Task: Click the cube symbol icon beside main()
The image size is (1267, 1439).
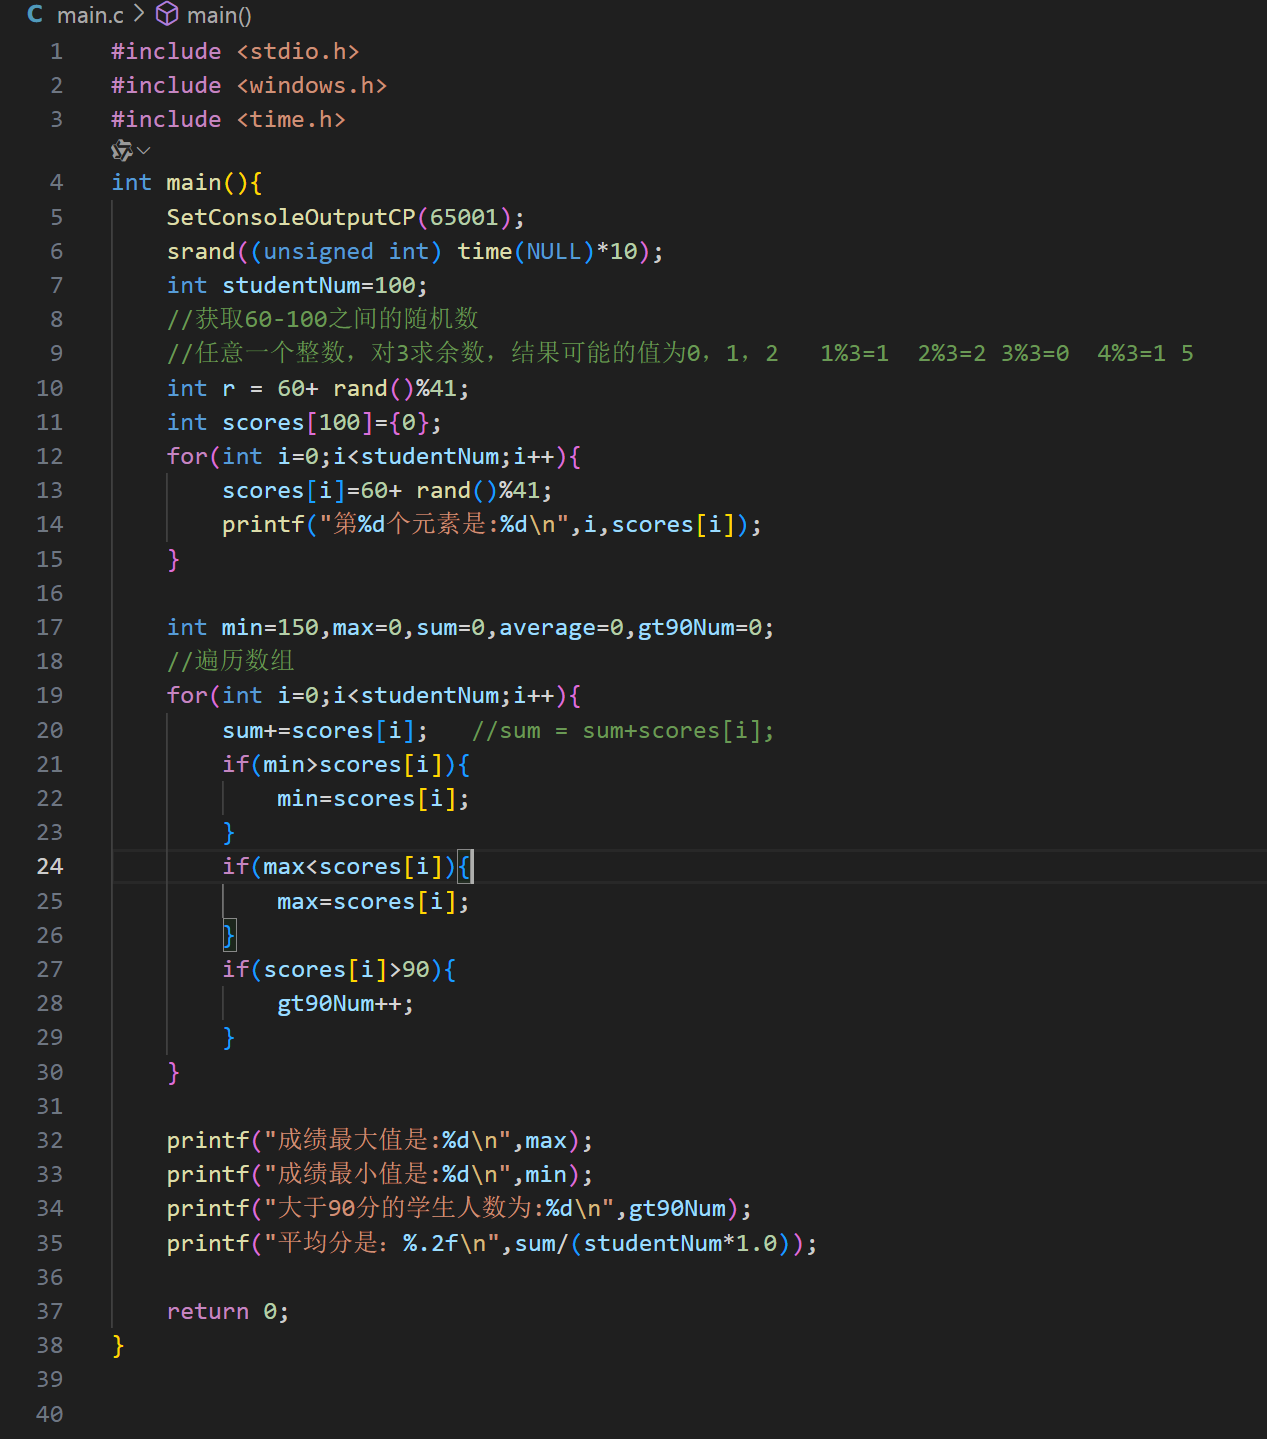Action: 167,15
